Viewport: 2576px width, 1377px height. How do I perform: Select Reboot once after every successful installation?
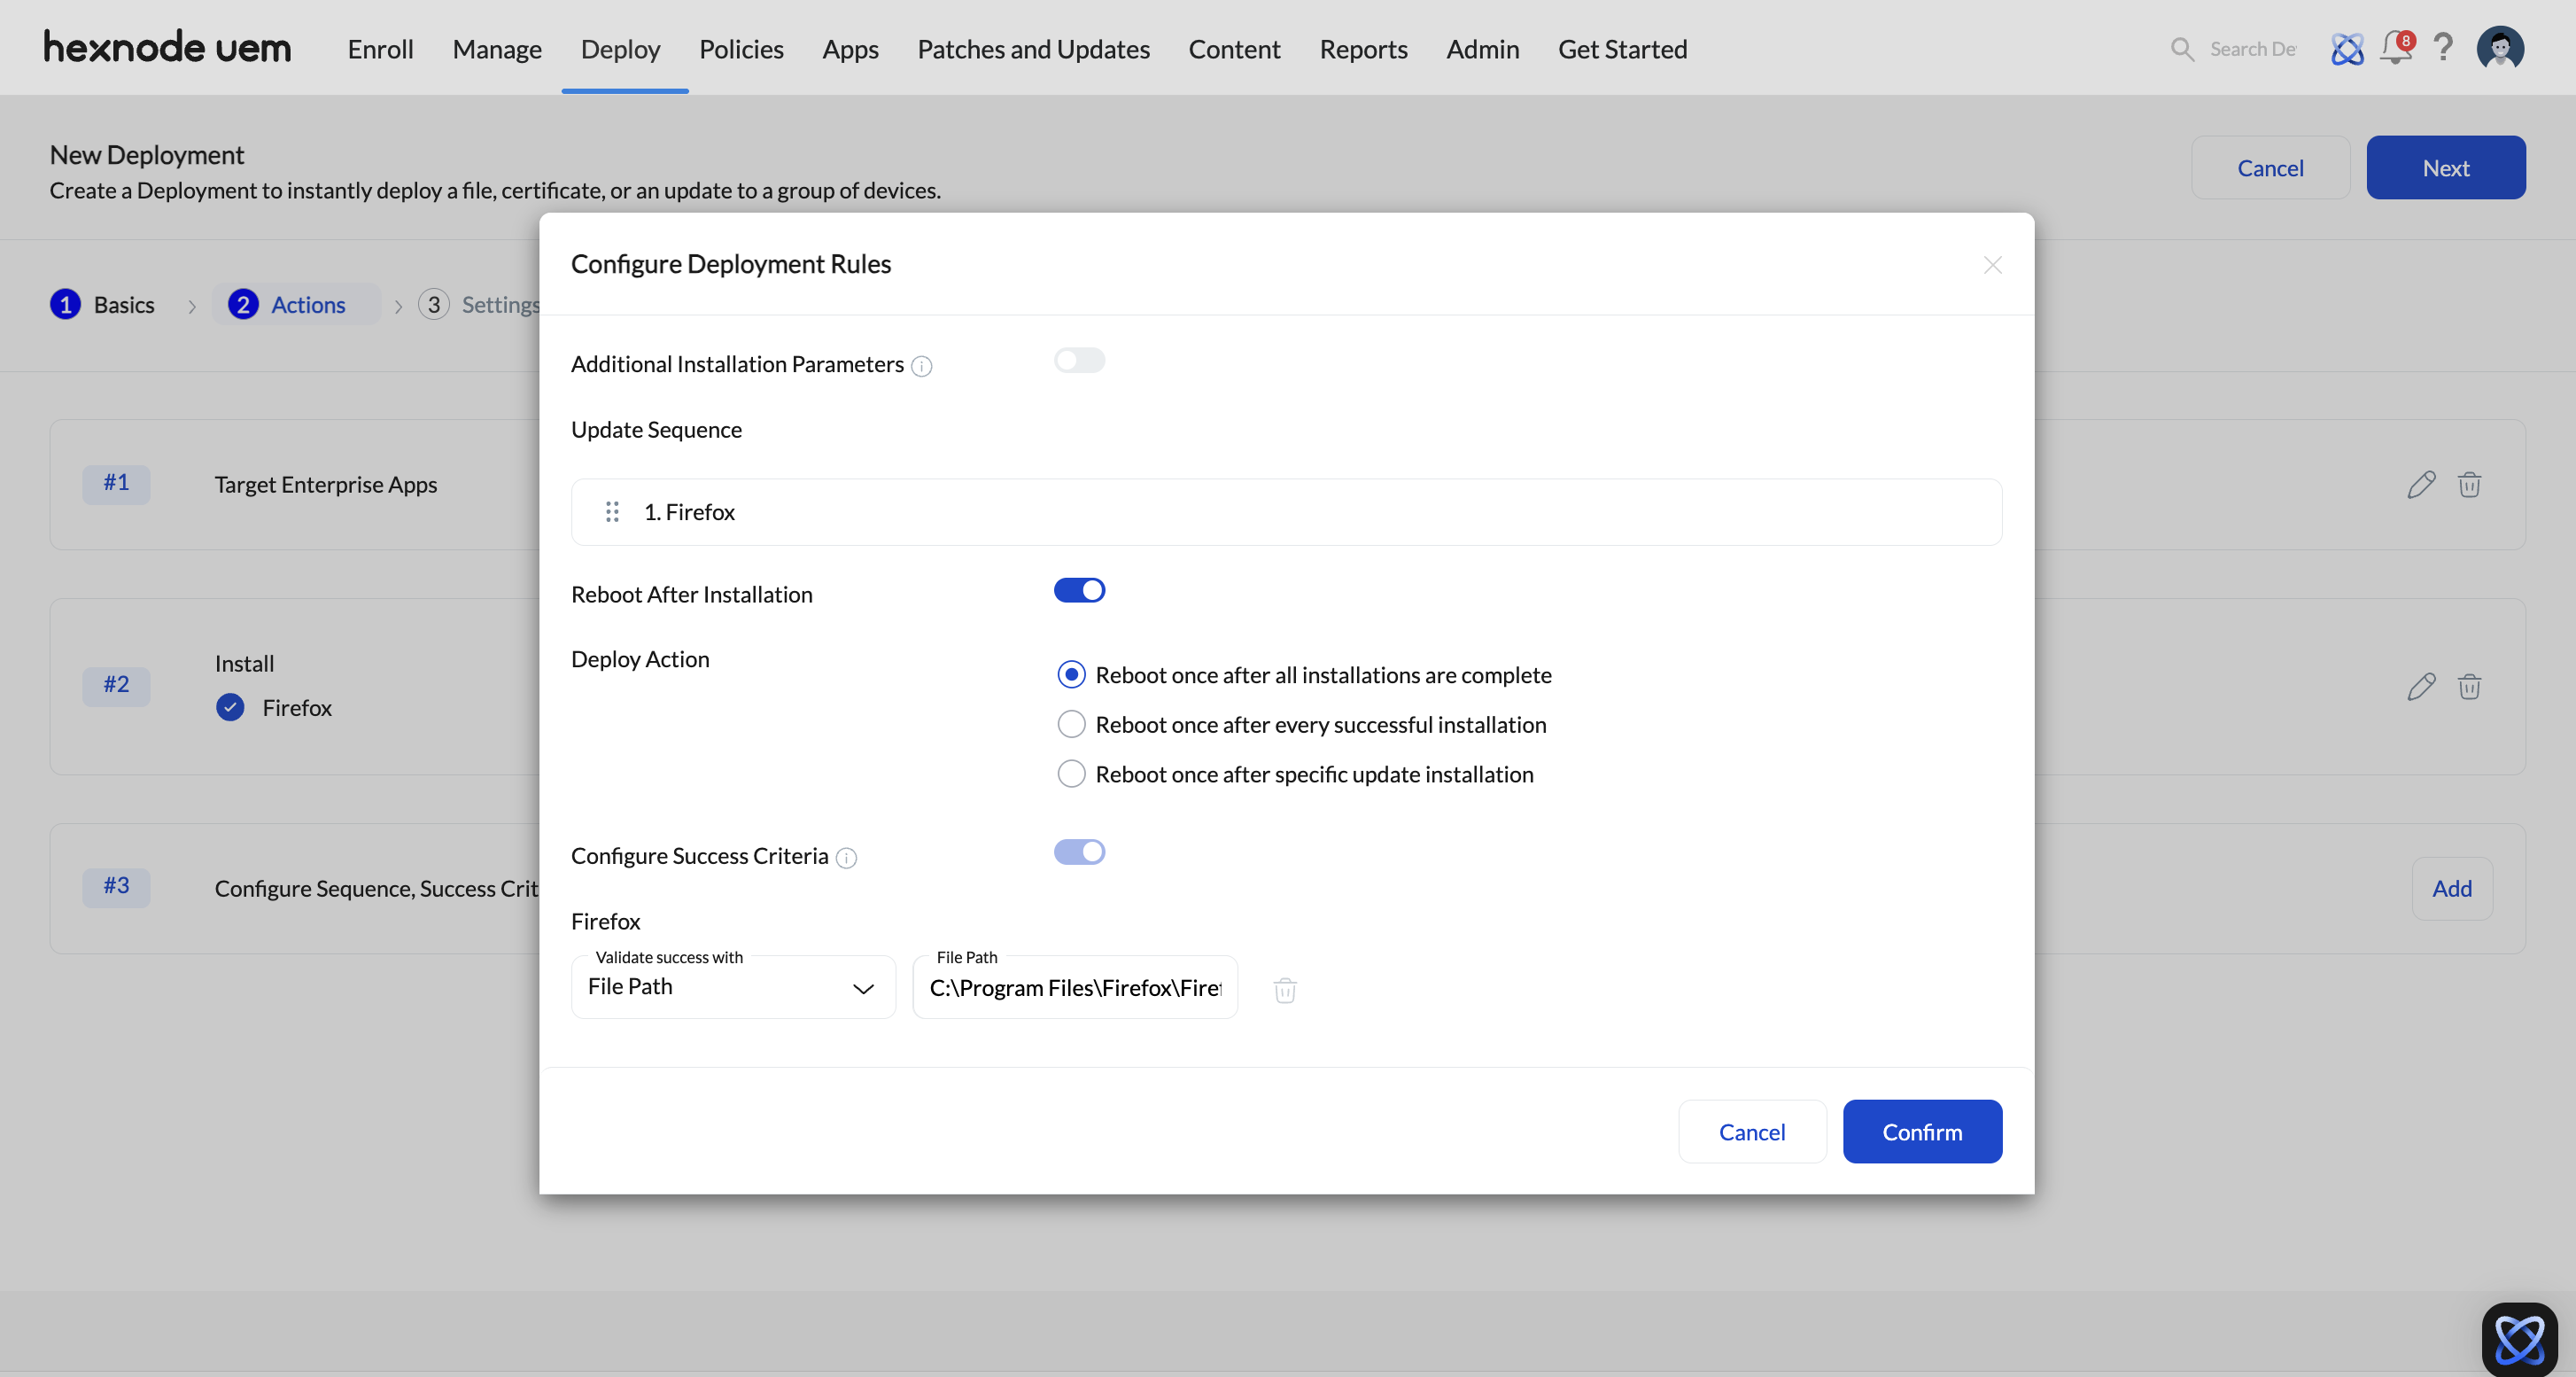point(1071,724)
